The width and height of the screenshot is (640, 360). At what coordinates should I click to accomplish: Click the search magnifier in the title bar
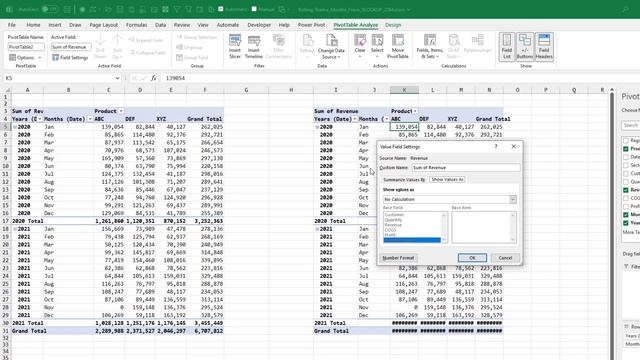625,9
